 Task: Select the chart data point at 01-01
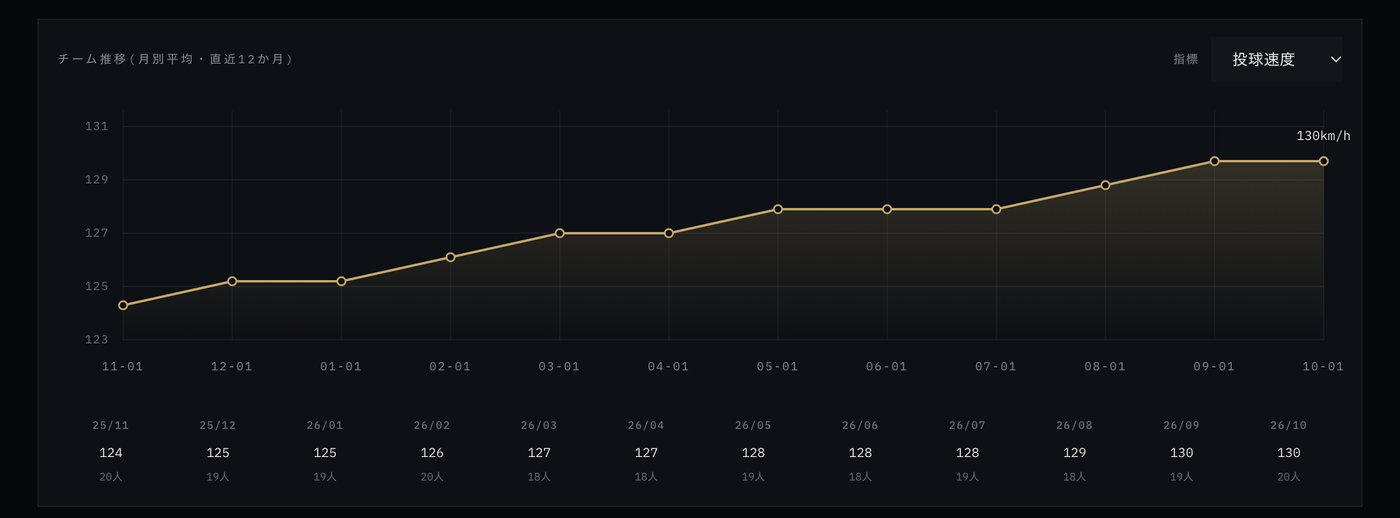[341, 281]
